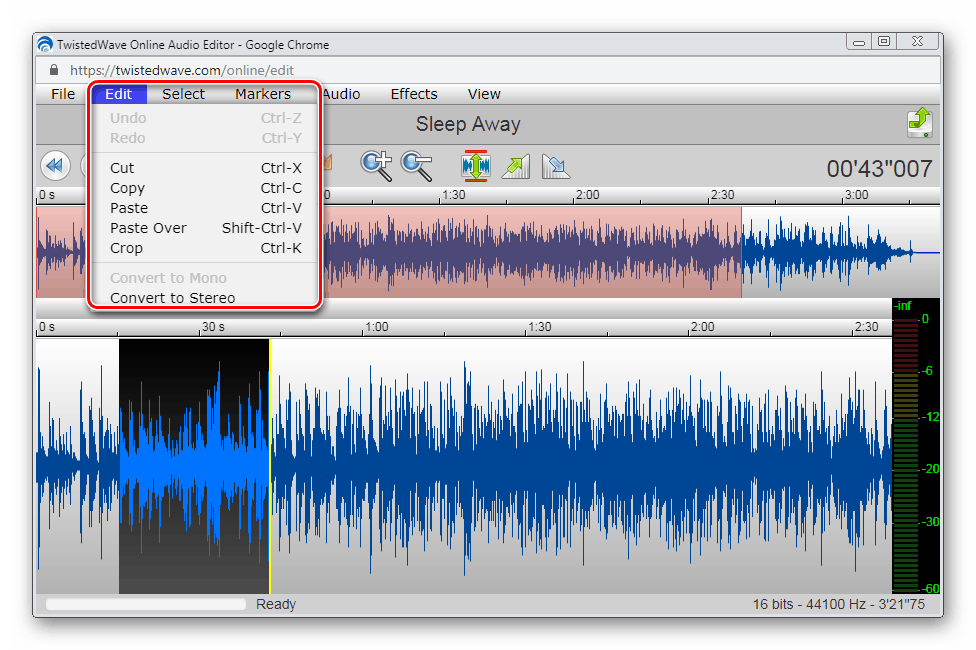Apply fade out using the toolbar icon
Viewport: 976px width, 650px height.
[555, 166]
